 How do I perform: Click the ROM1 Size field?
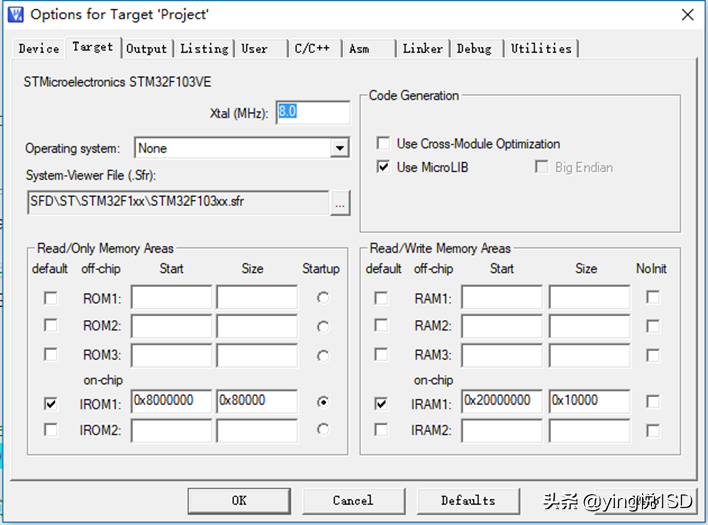[x=257, y=297]
